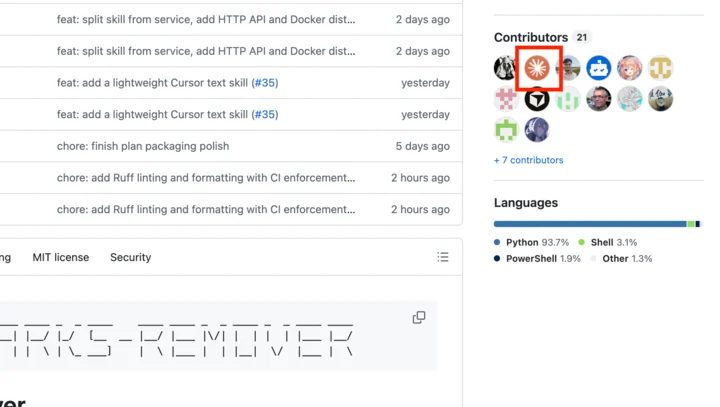Switch to the Security tab
The height and width of the screenshot is (407, 720).
pyautogui.click(x=130, y=257)
